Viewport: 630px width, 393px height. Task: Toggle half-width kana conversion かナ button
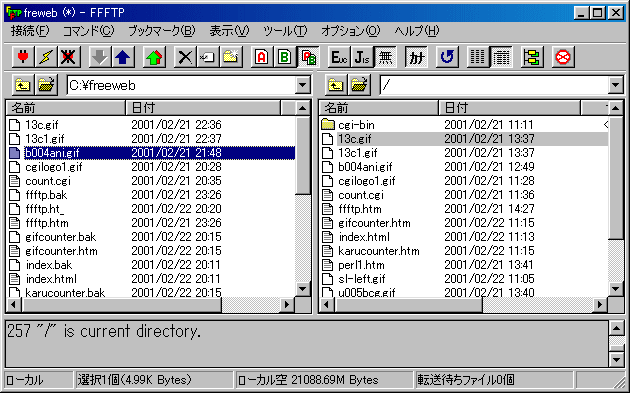click(x=416, y=57)
